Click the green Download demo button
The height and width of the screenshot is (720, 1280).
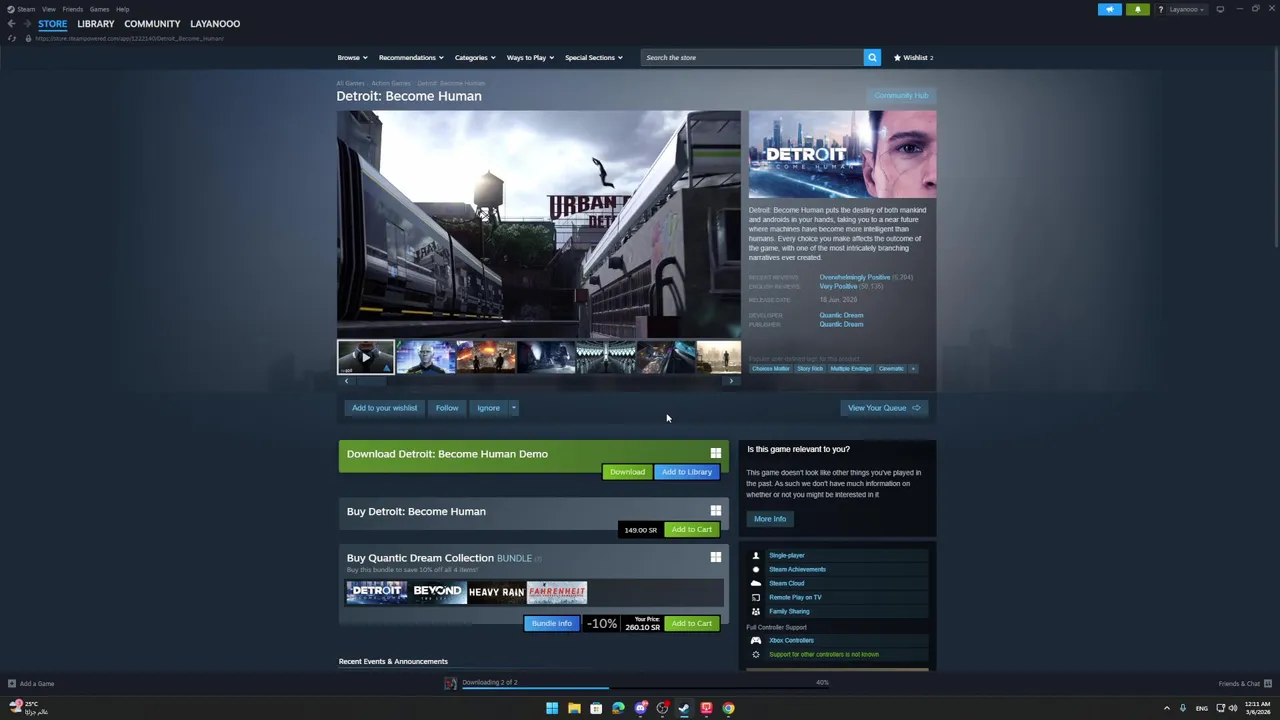tap(627, 471)
